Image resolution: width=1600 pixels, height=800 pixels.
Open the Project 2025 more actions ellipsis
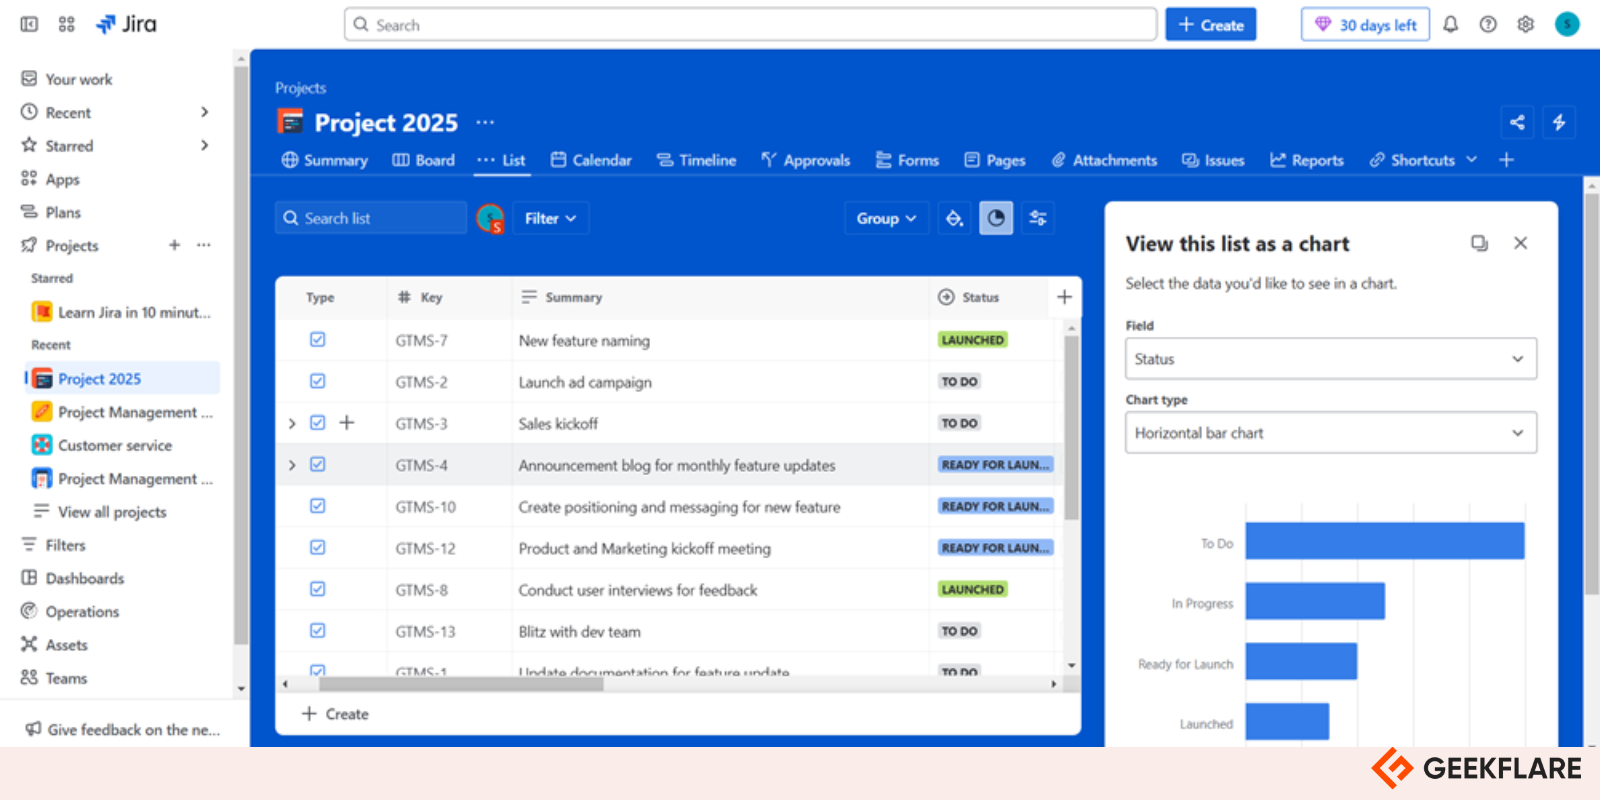[x=485, y=122]
